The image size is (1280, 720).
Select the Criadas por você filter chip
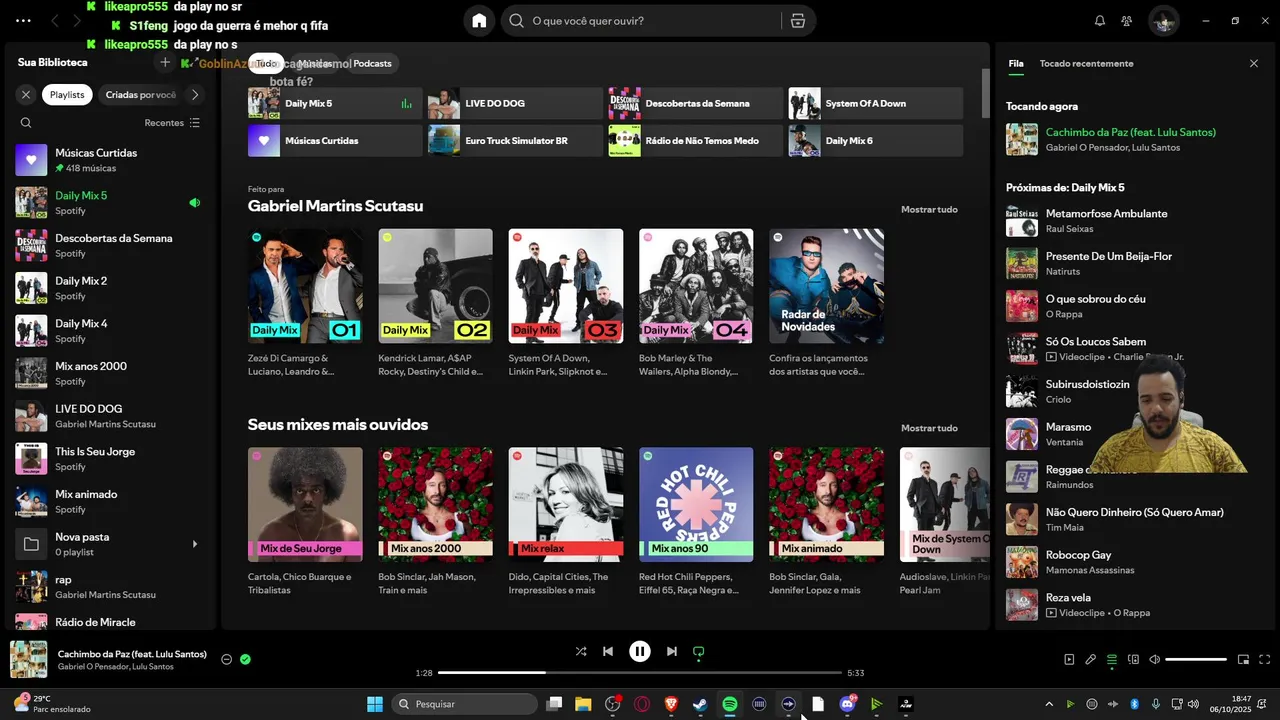click(141, 95)
